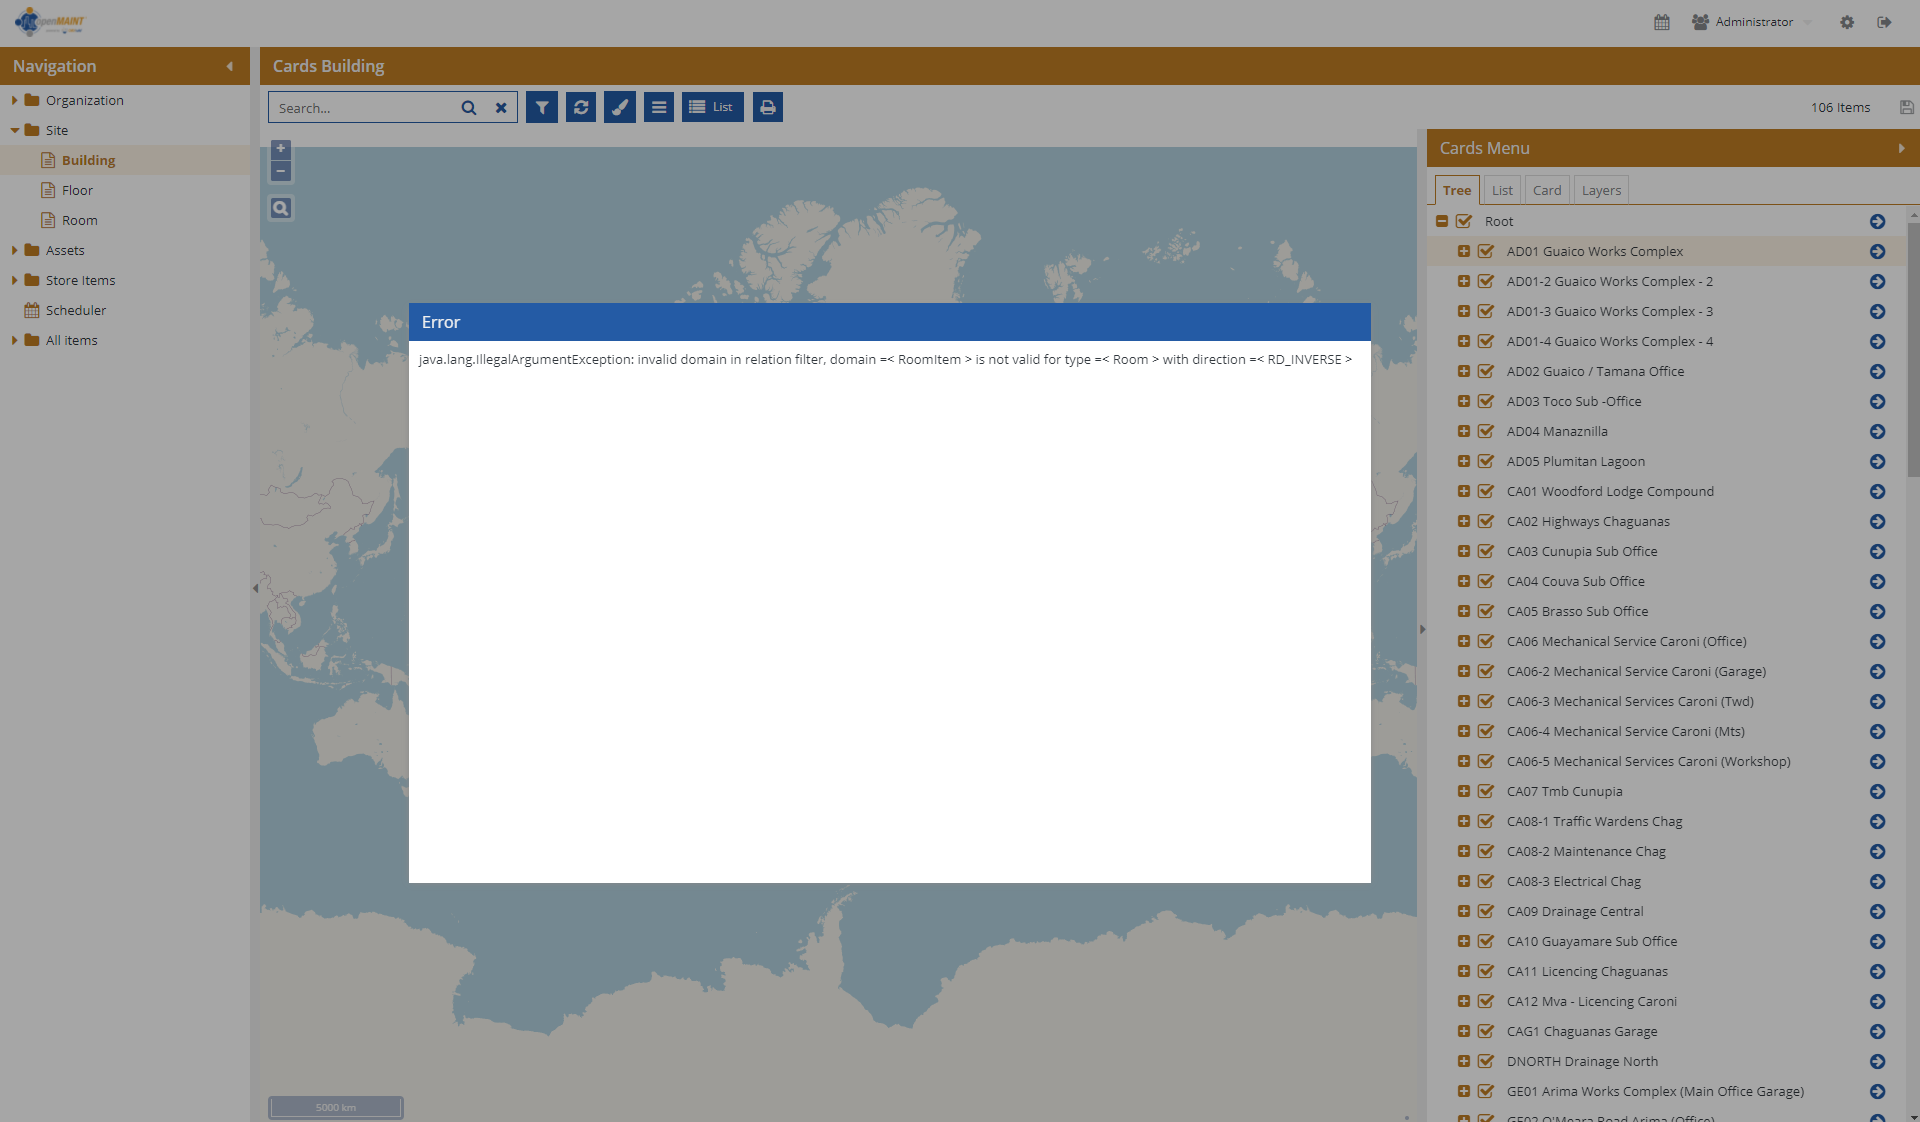Open CA12 Mva - Licencing Caroni arrow

[1877, 1001]
